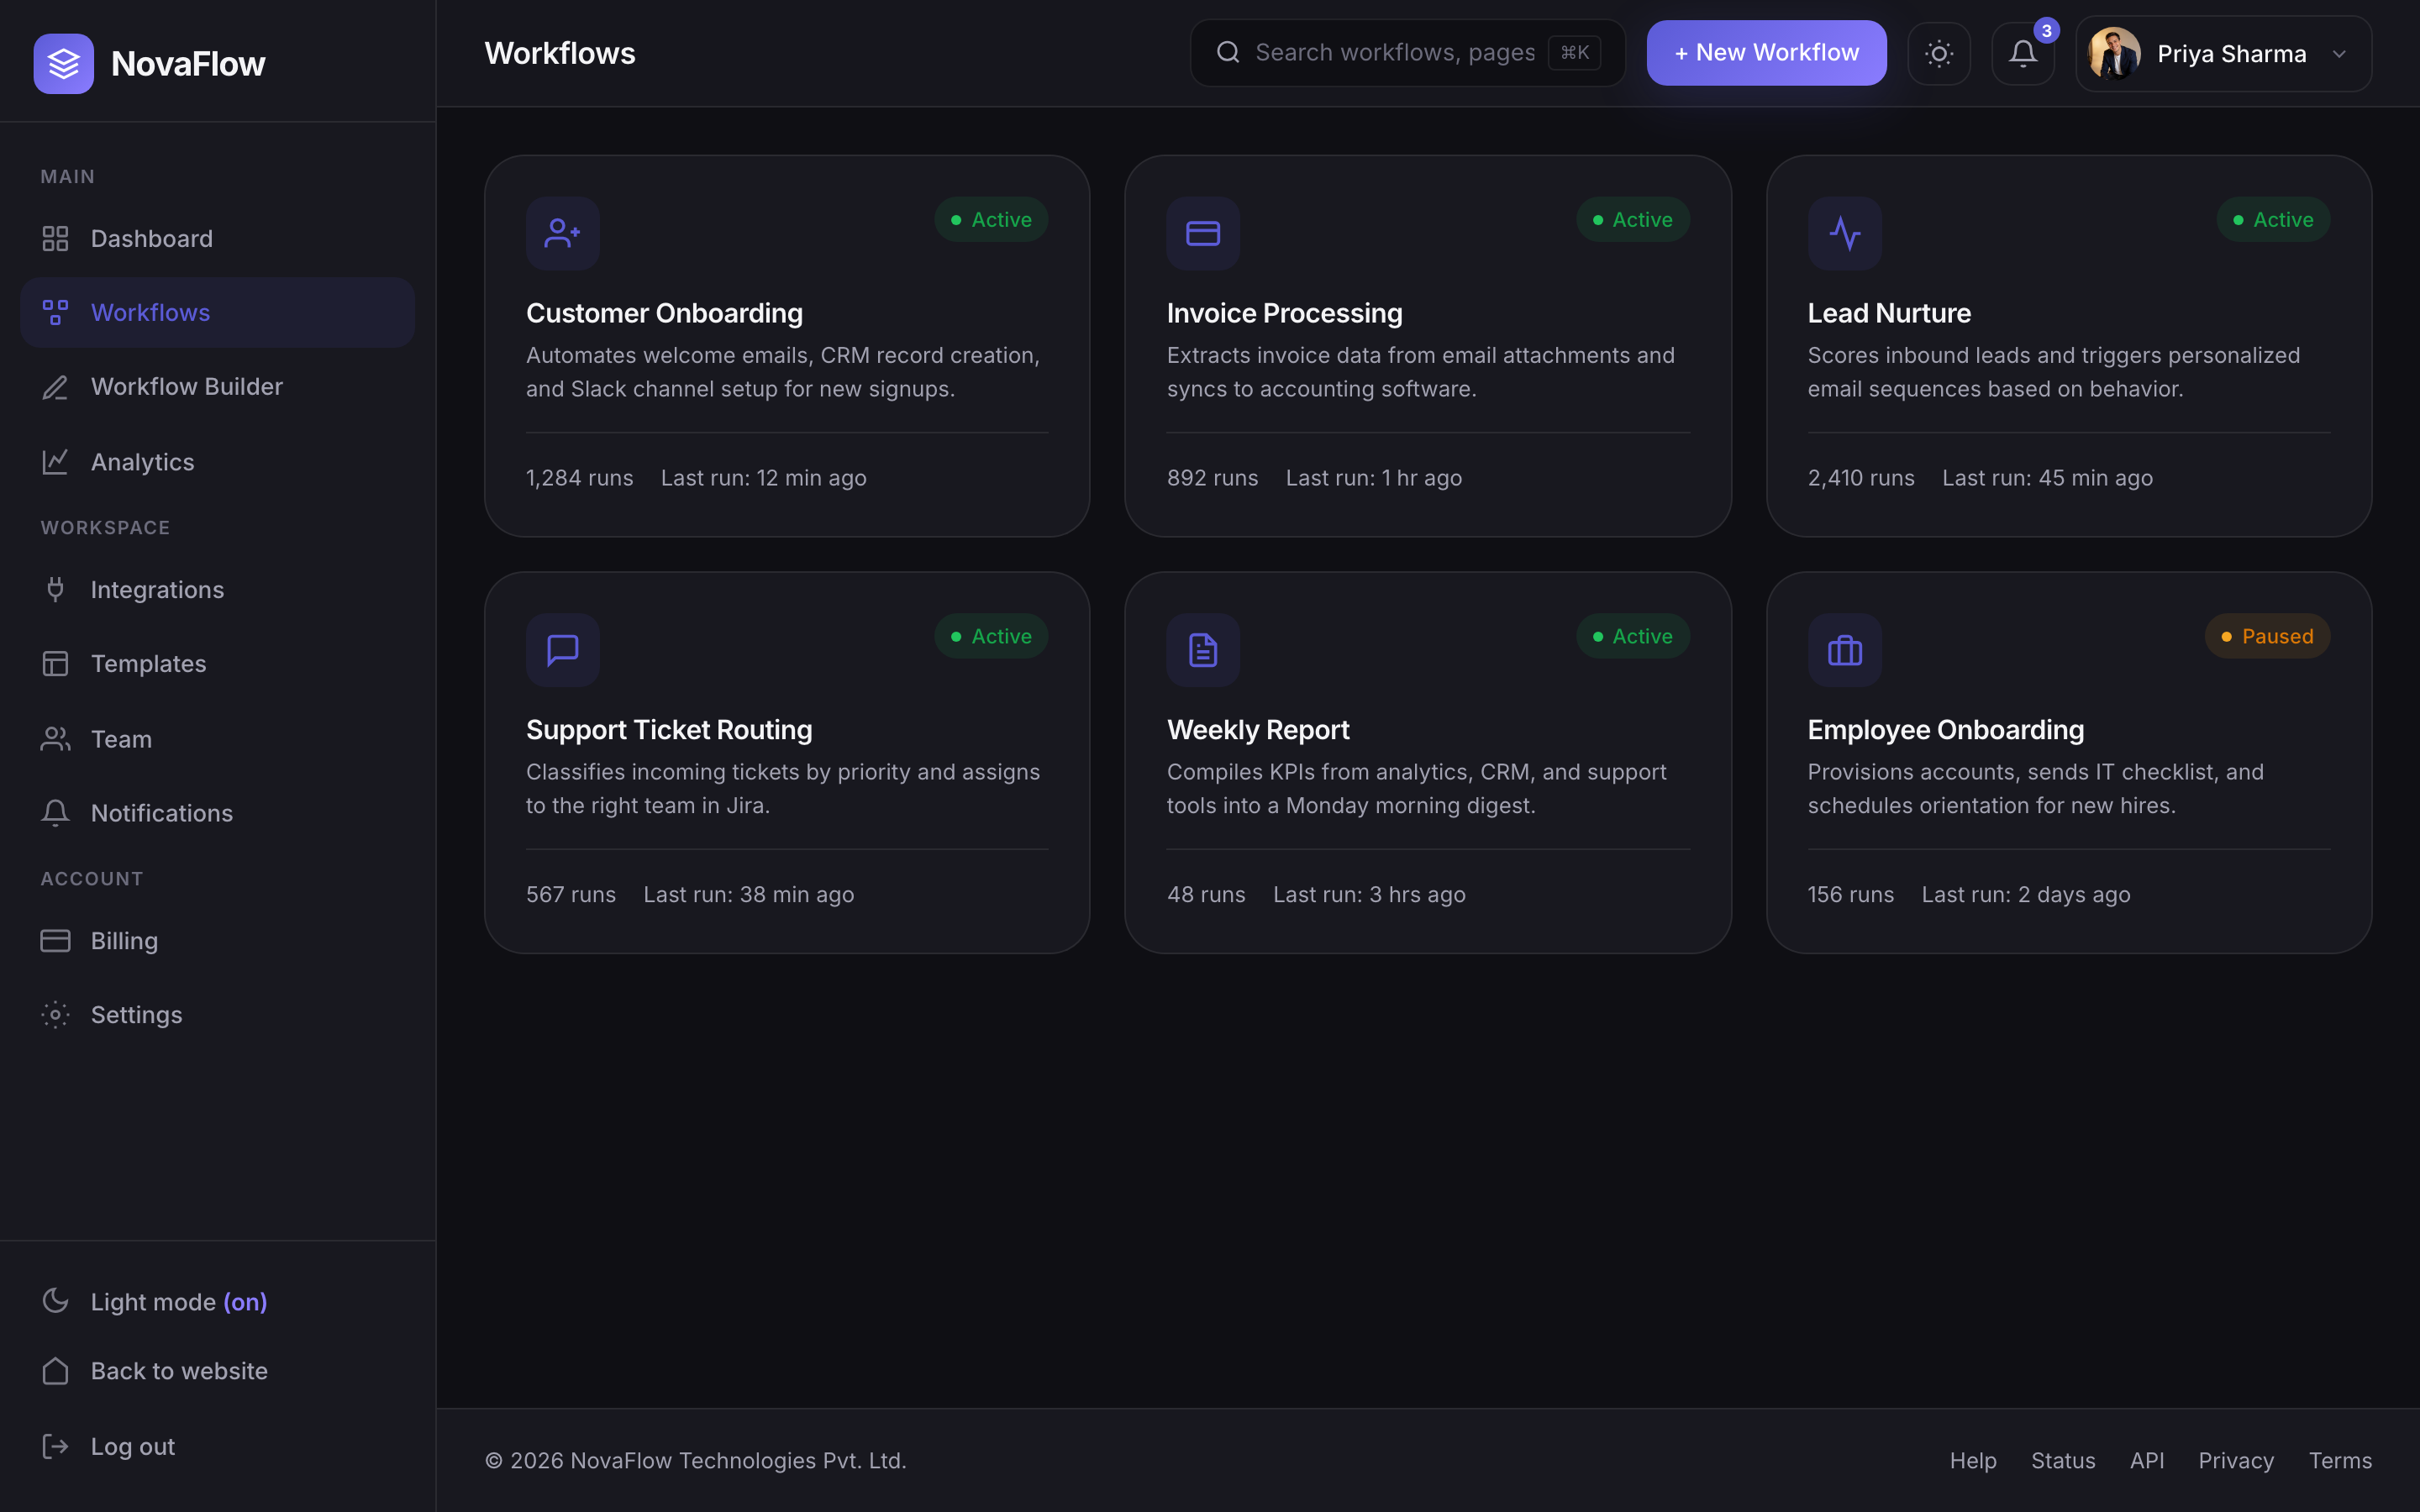Image resolution: width=2420 pixels, height=1512 pixels.
Task: Click the Employee Onboarding briefcase icon
Action: 1844,650
